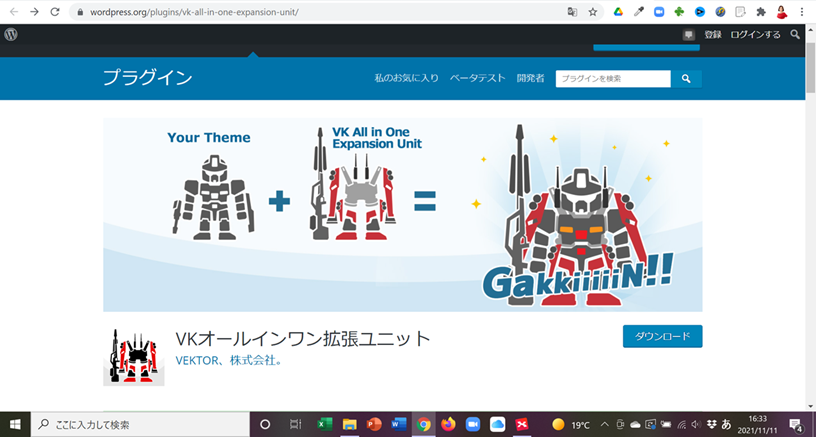Open Firefox from the taskbar

pos(448,425)
